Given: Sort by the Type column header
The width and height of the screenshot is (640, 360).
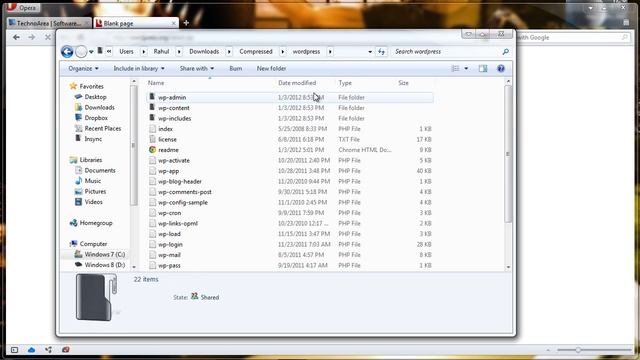Looking at the screenshot, I should pos(345,83).
